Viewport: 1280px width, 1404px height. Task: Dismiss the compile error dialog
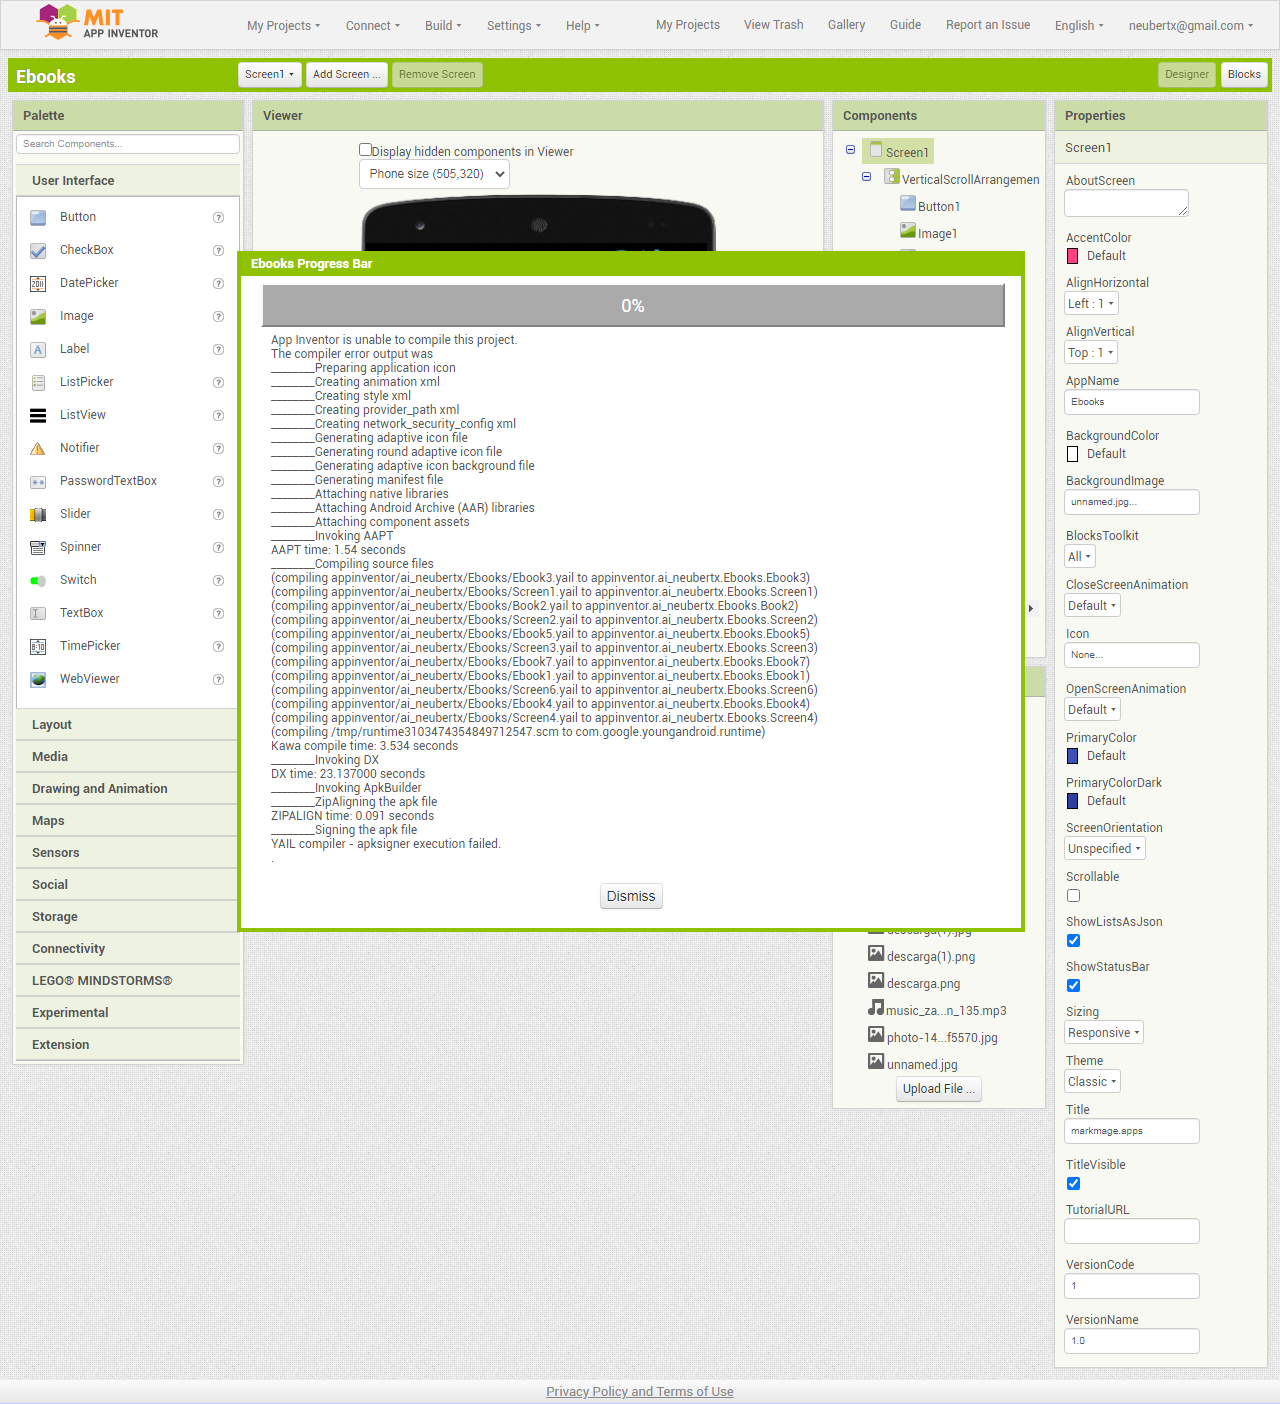(631, 896)
